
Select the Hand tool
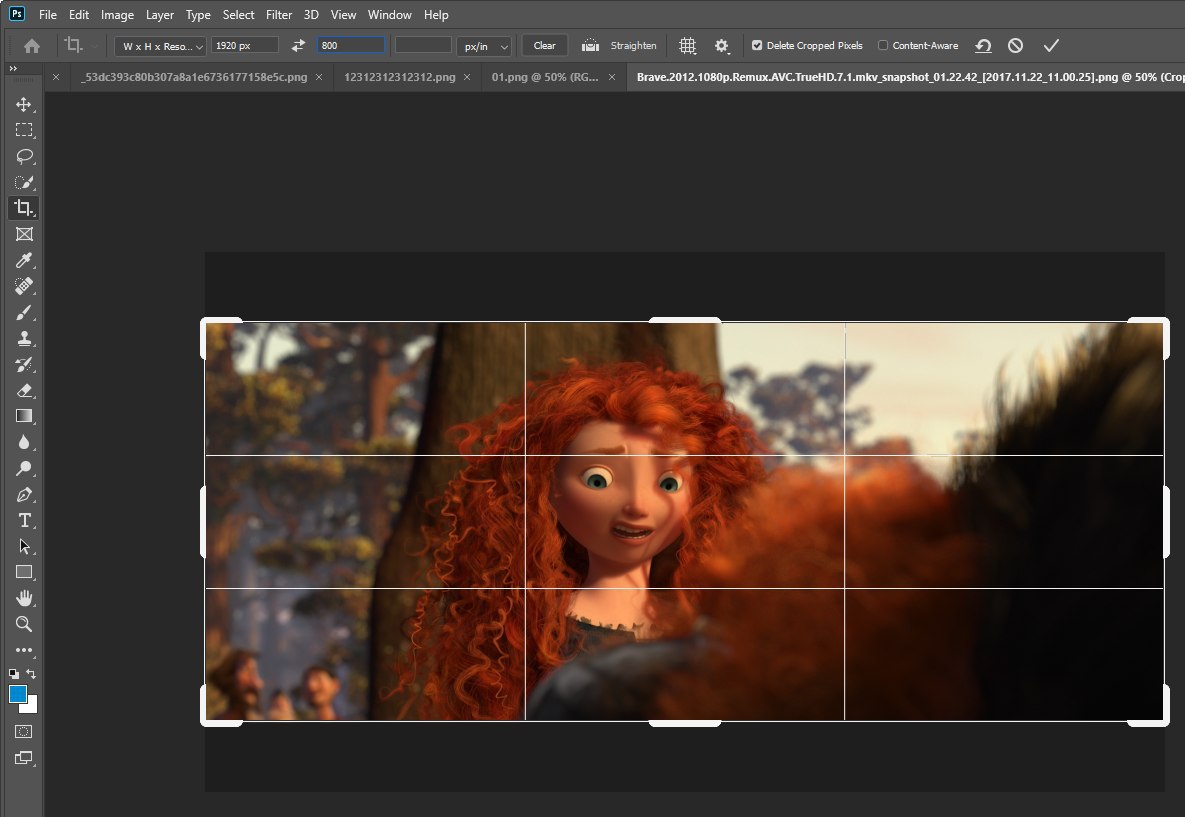pos(23,598)
